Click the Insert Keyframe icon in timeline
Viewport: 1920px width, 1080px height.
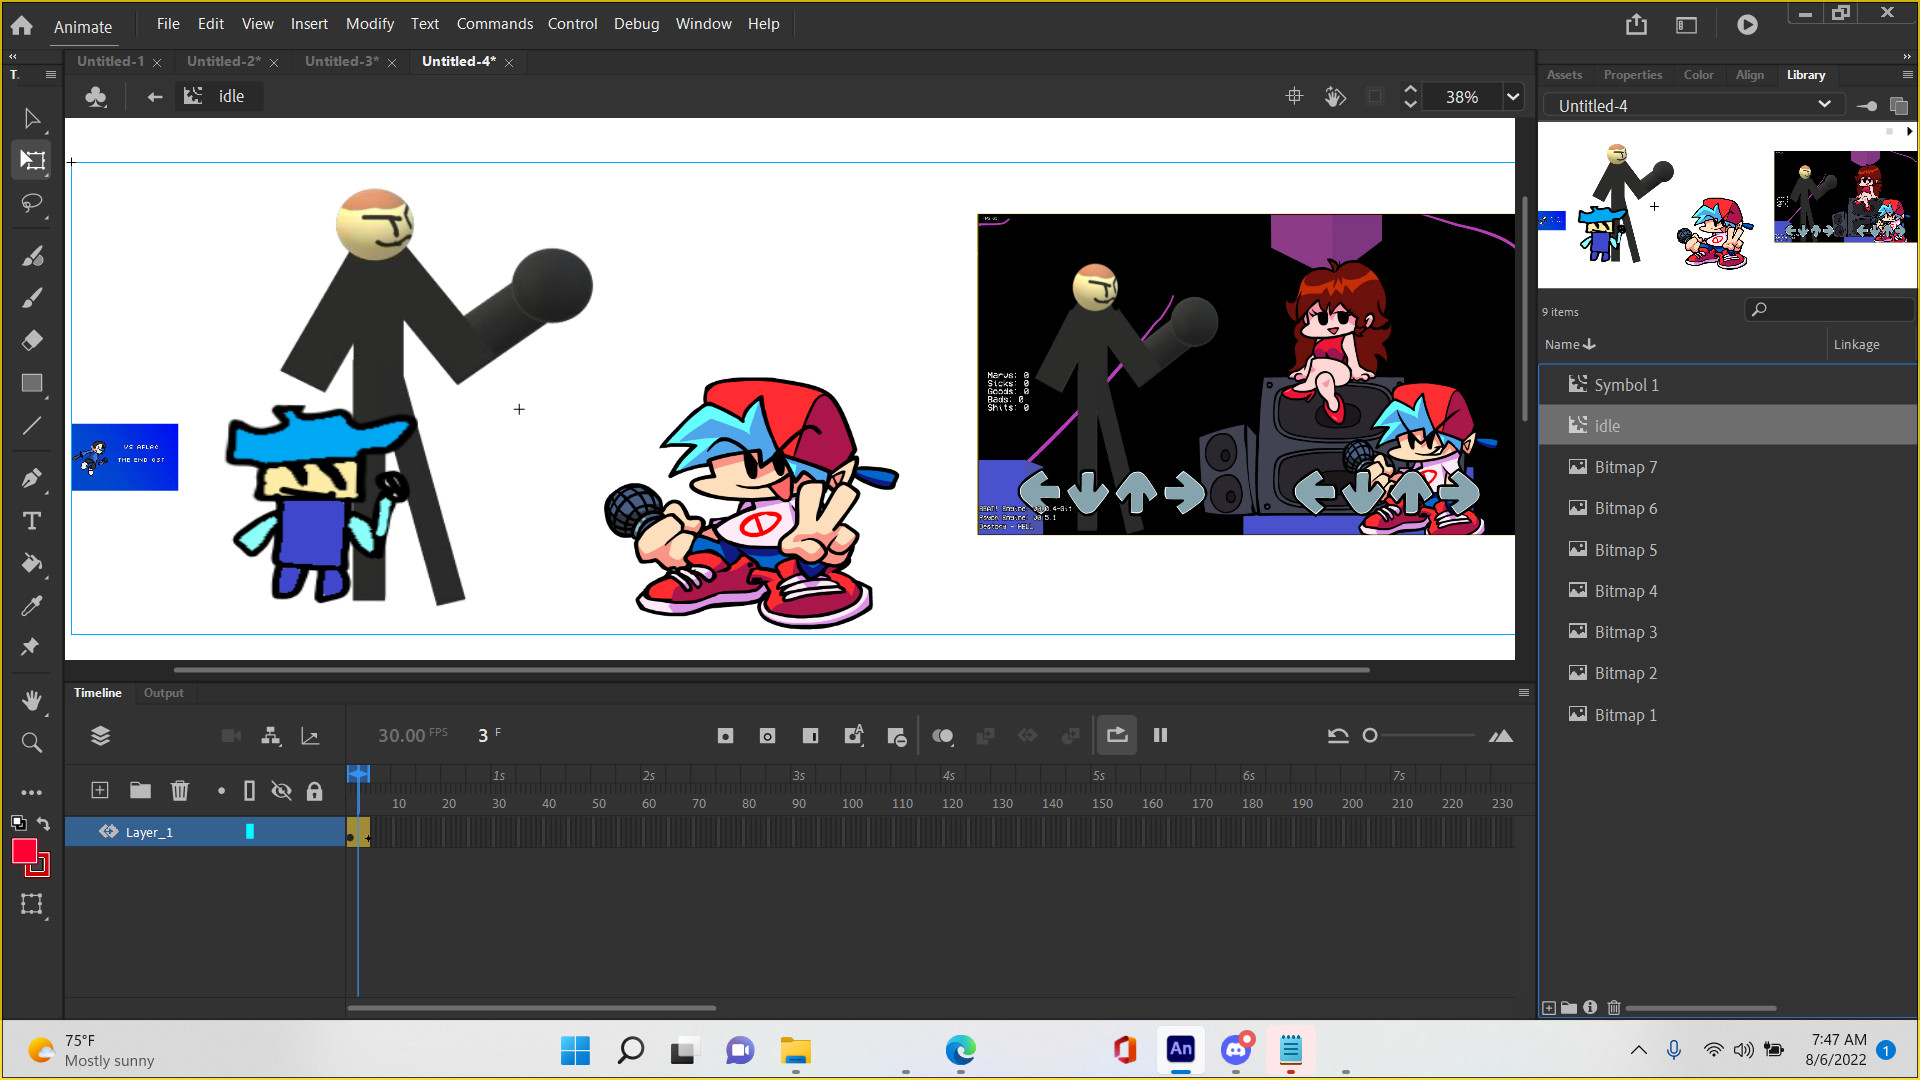click(x=725, y=736)
